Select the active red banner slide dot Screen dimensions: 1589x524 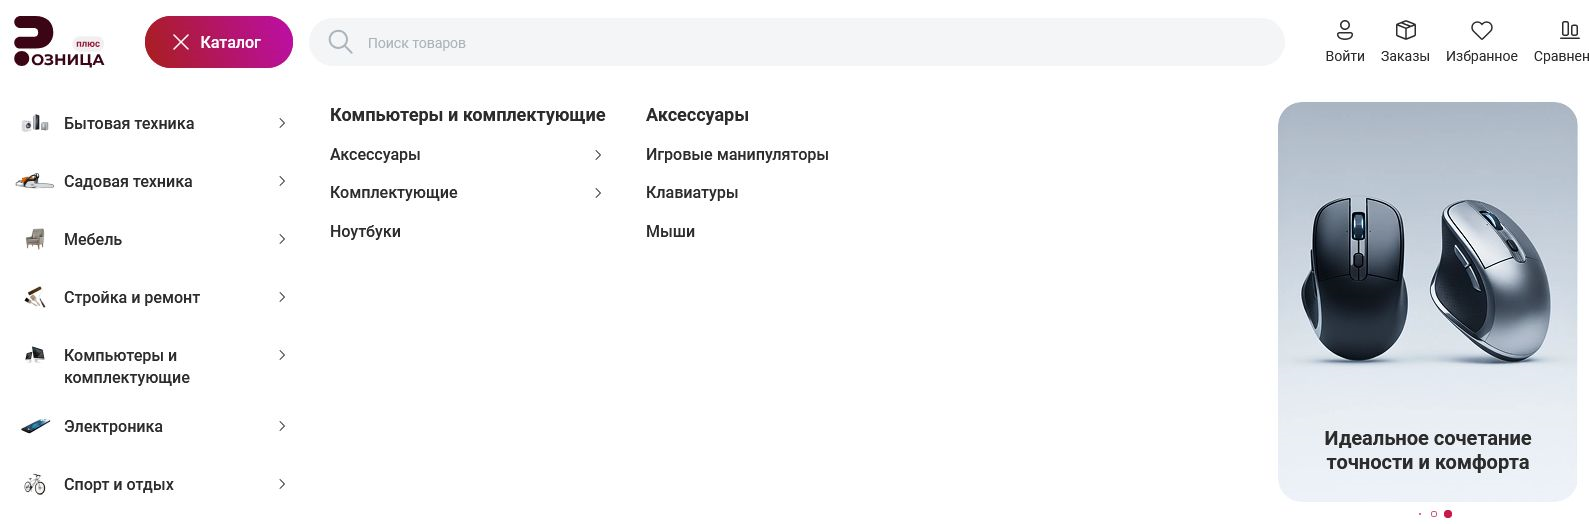[x=1448, y=514]
